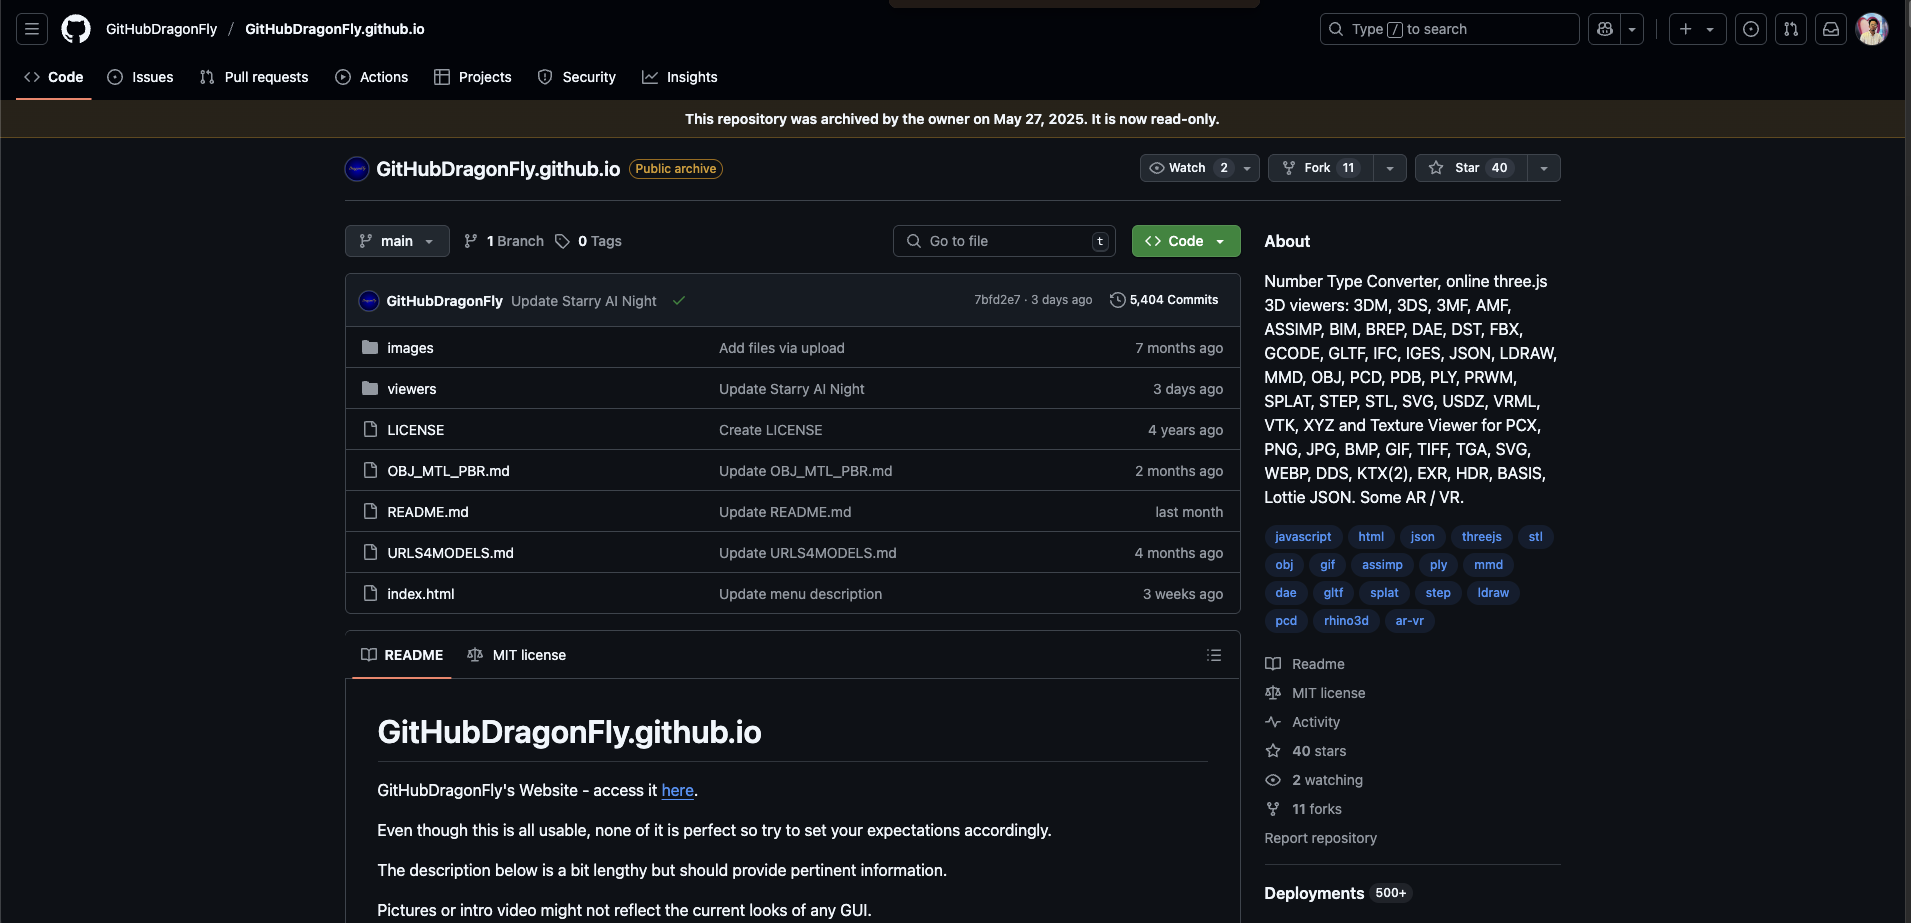
Task: Switch to the Issues tab
Action: (x=140, y=77)
